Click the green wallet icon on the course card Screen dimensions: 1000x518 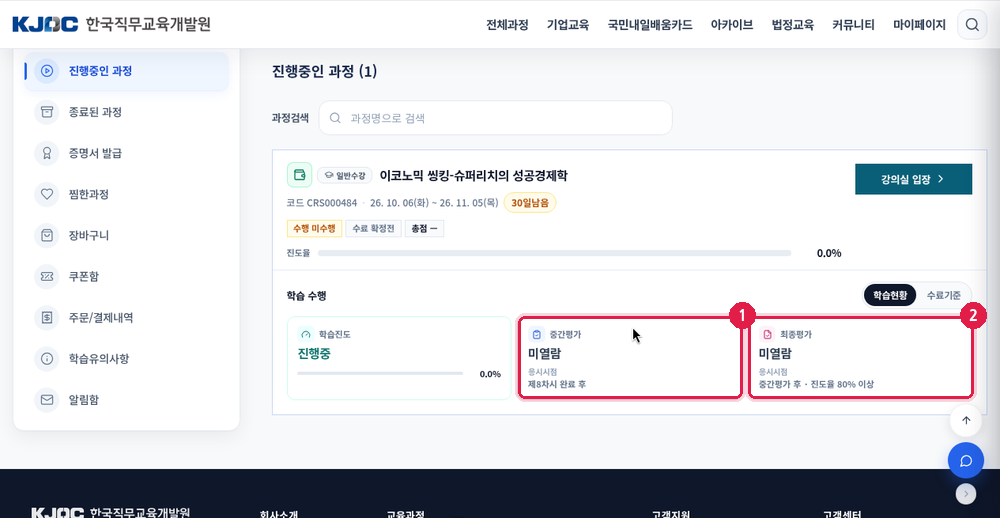(x=299, y=175)
